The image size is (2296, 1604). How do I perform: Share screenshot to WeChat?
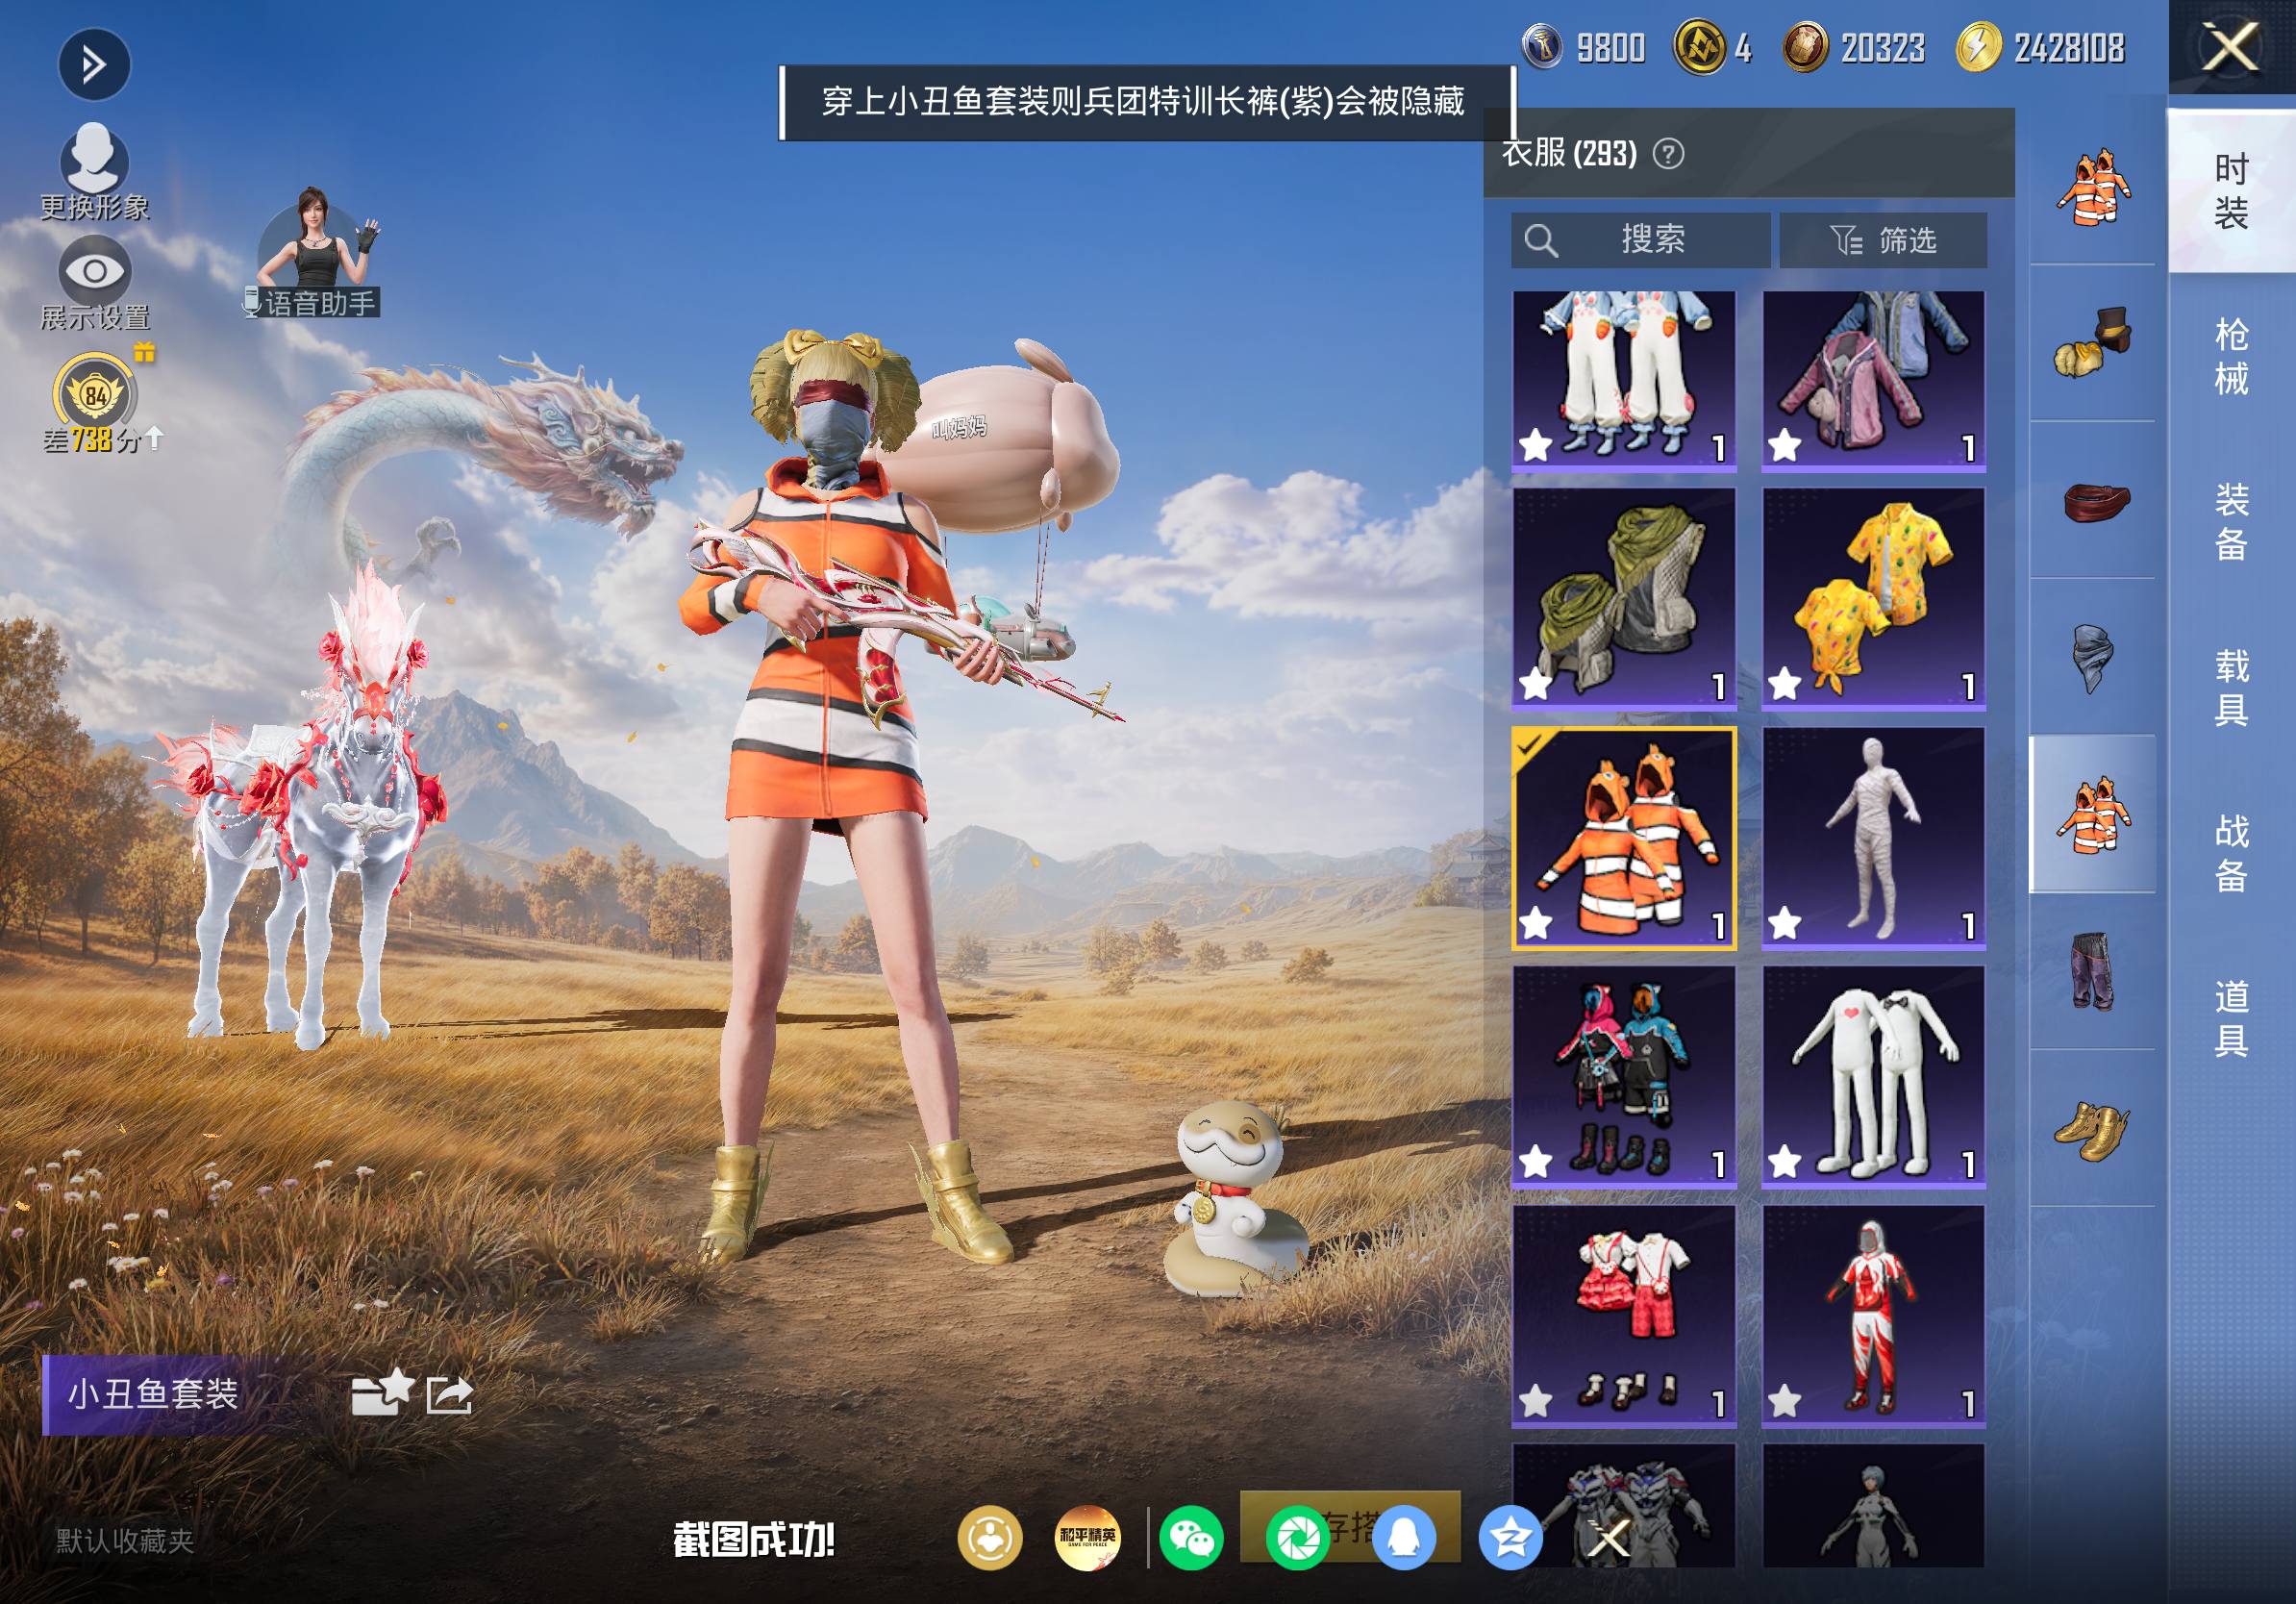tap(1192, 1537)
